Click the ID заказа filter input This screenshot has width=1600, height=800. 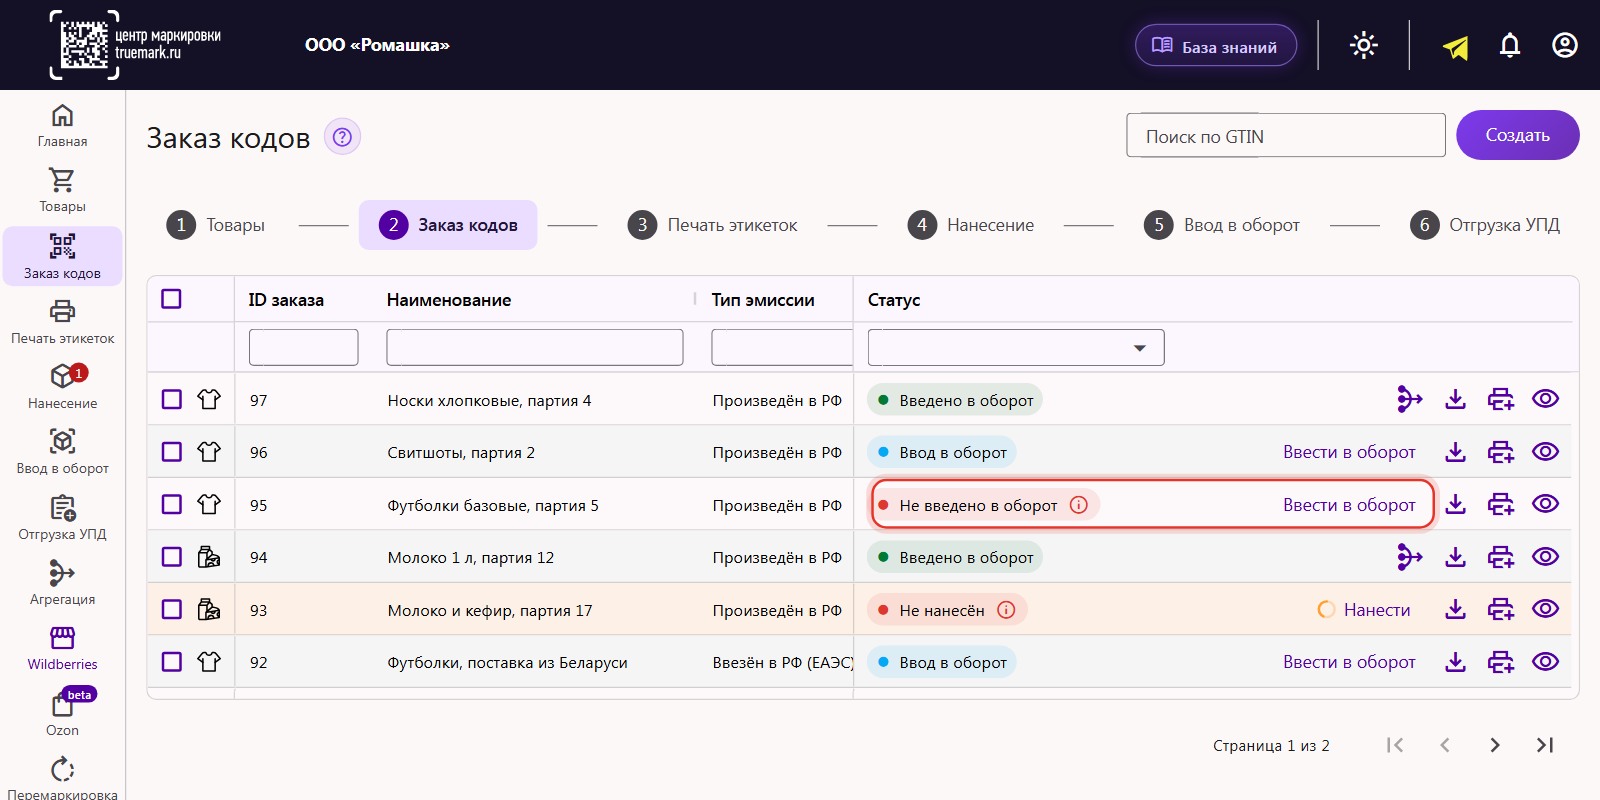point(304,347)
